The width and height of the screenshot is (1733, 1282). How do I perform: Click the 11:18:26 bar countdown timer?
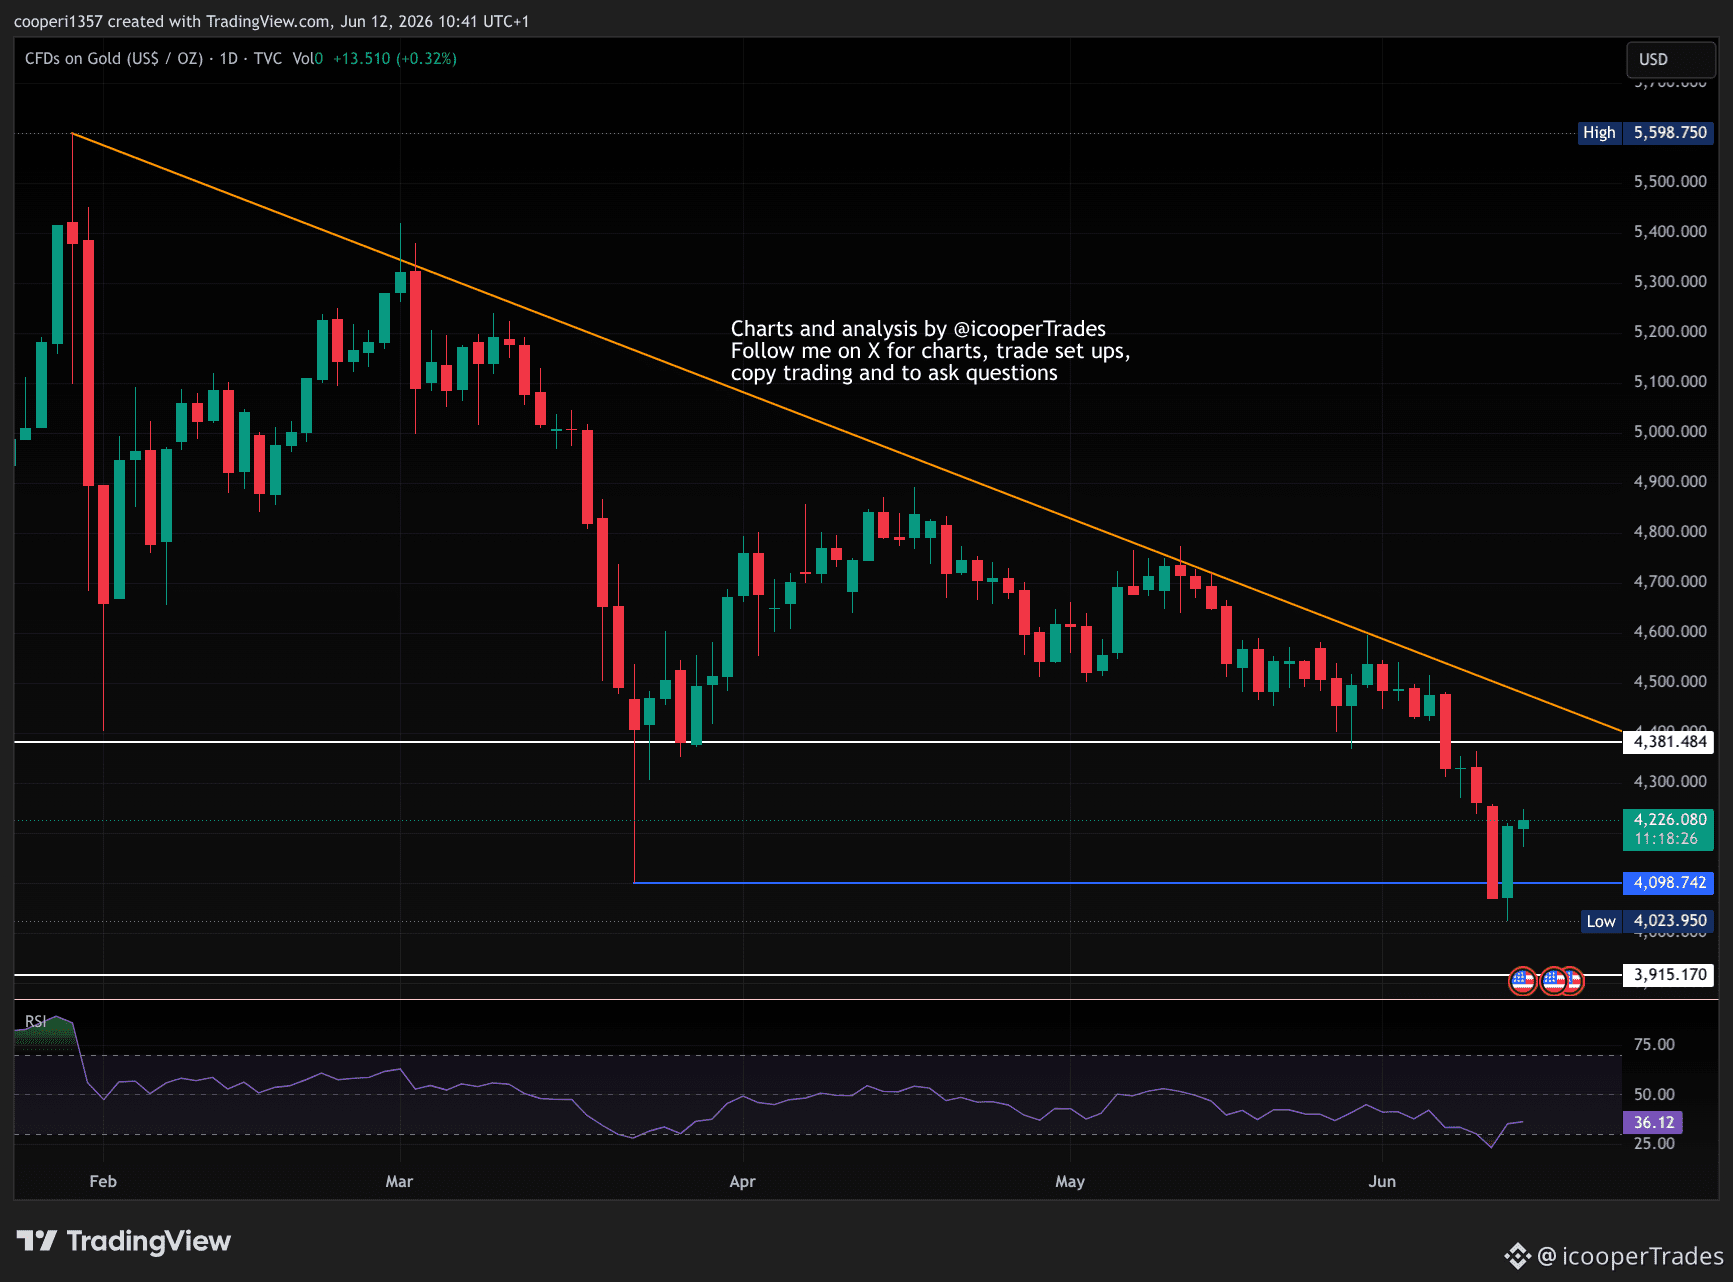1667,839
